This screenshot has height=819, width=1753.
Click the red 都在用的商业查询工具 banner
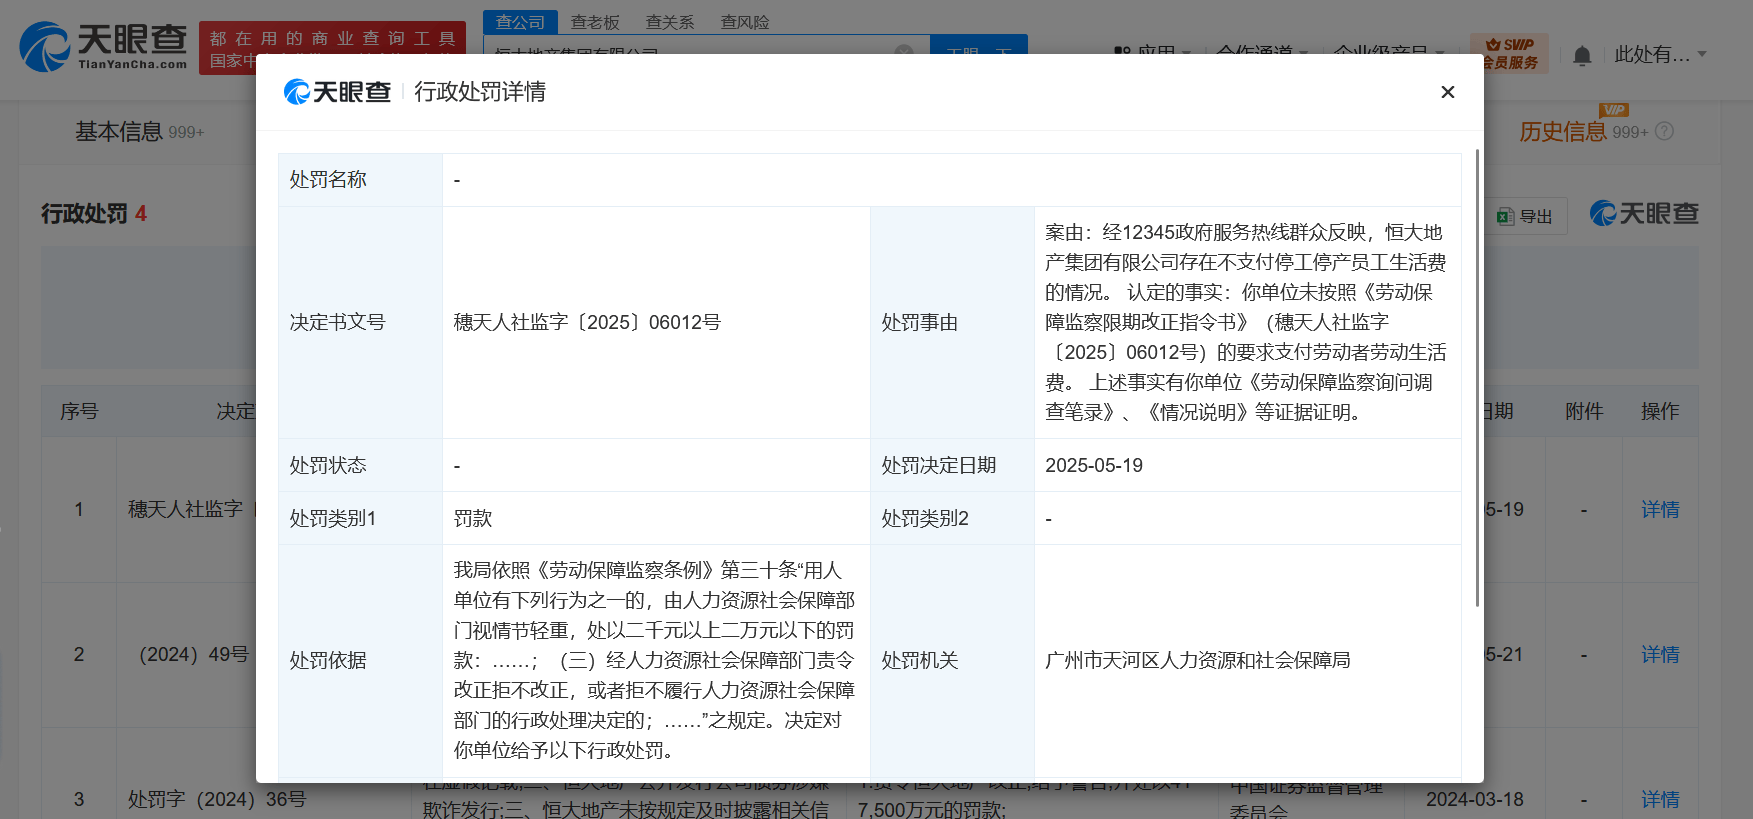tap(332, 48)
